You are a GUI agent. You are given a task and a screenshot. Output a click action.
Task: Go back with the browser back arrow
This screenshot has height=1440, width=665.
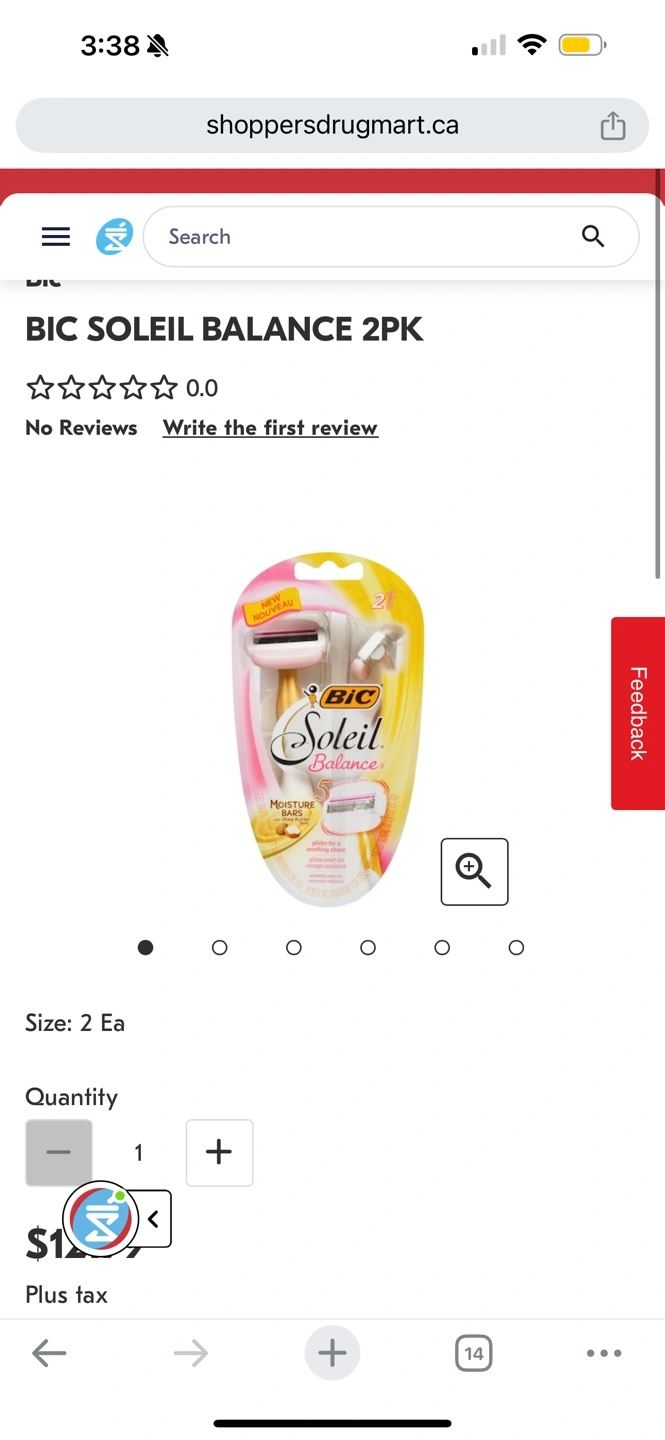(x=49, y=1354)
